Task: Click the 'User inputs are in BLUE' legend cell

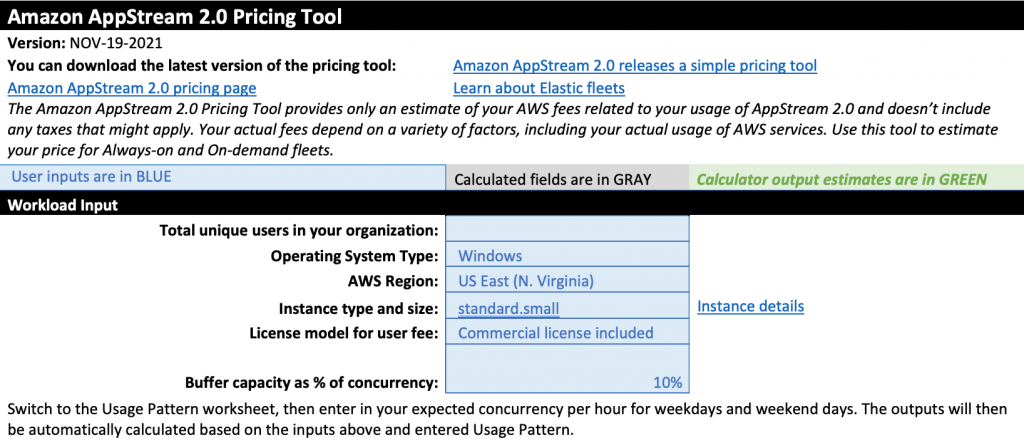Action: pos(223,177)
